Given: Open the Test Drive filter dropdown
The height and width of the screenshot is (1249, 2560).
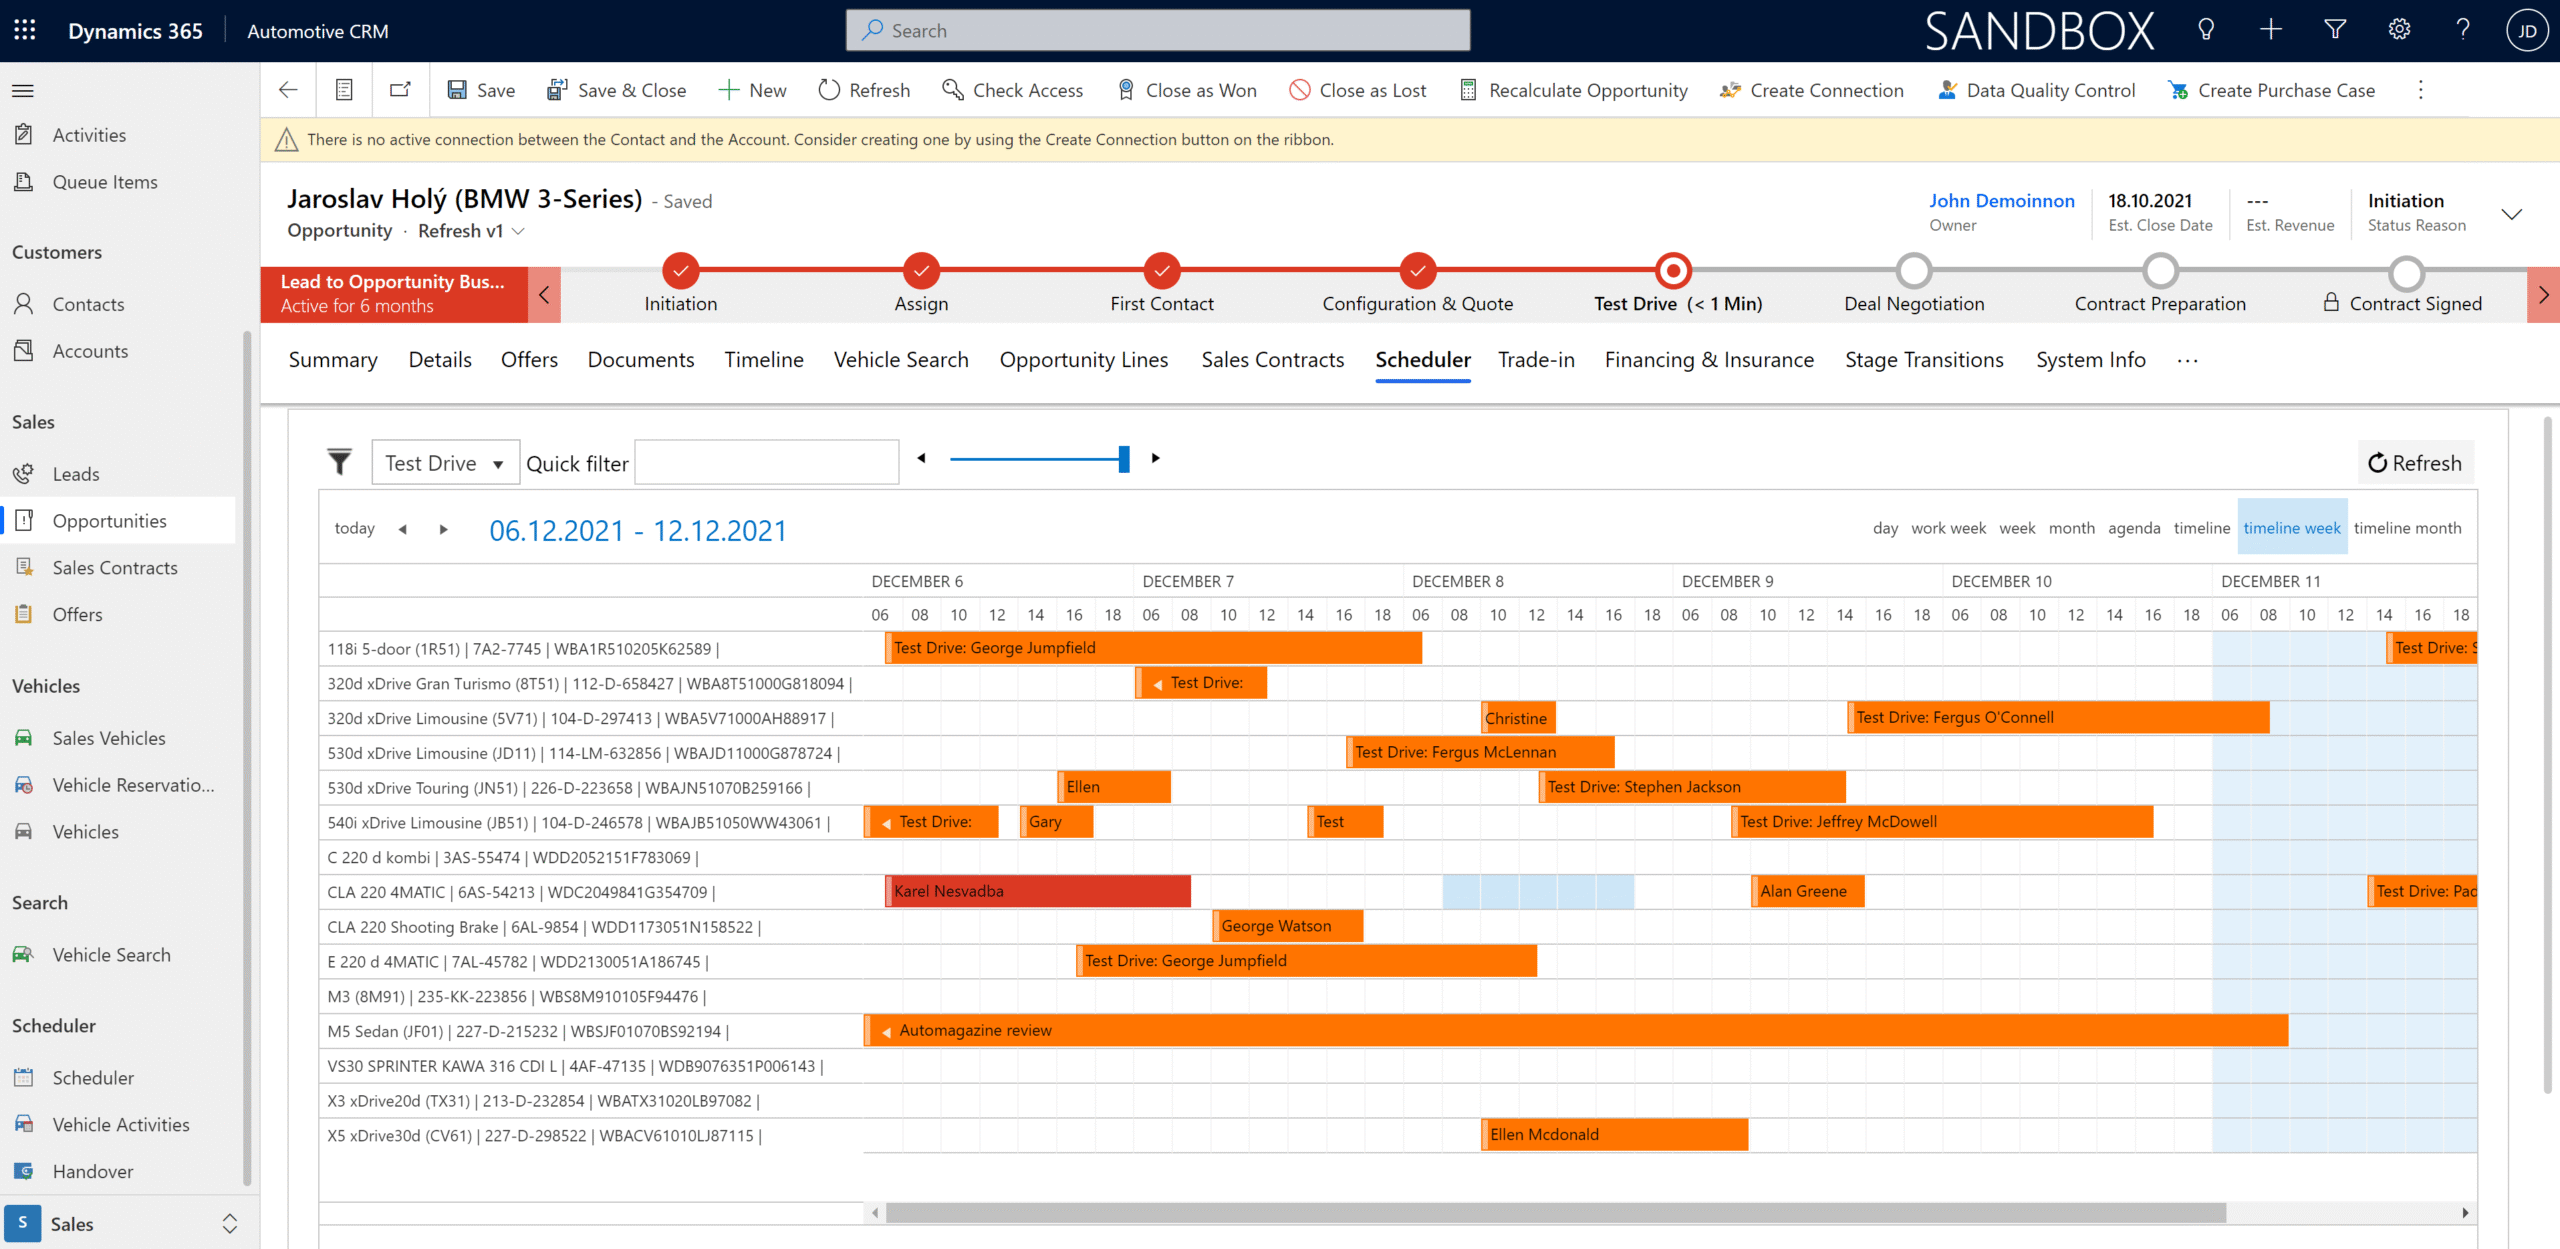Looking at the screenshot, I should [x=445, y=463].
